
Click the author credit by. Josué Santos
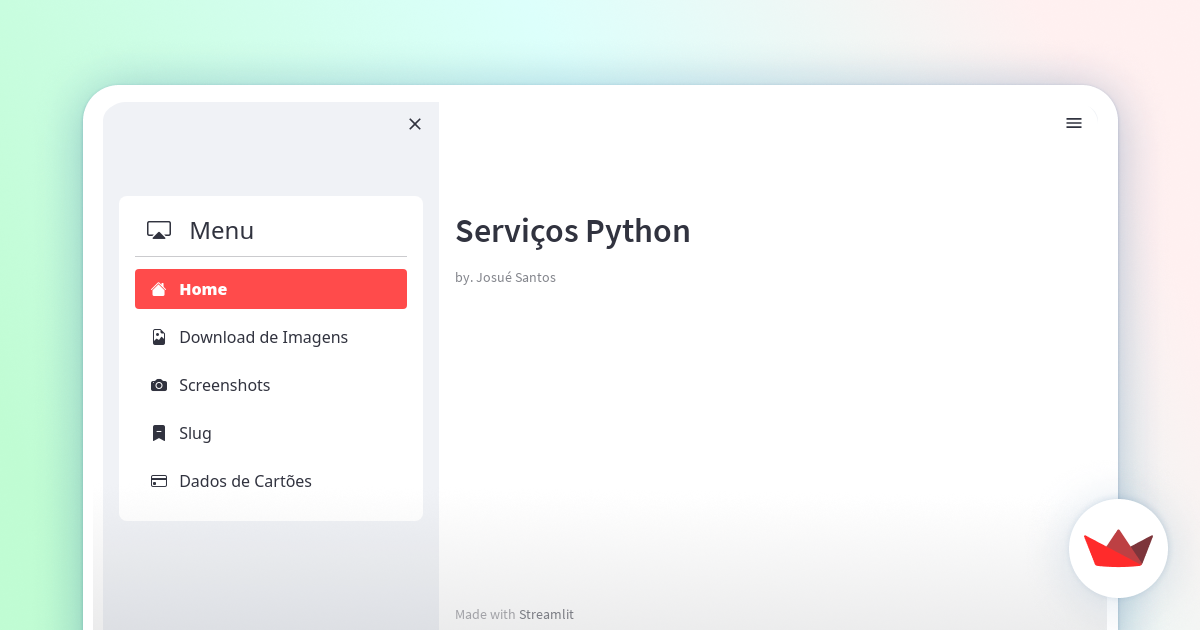(505, 277)
